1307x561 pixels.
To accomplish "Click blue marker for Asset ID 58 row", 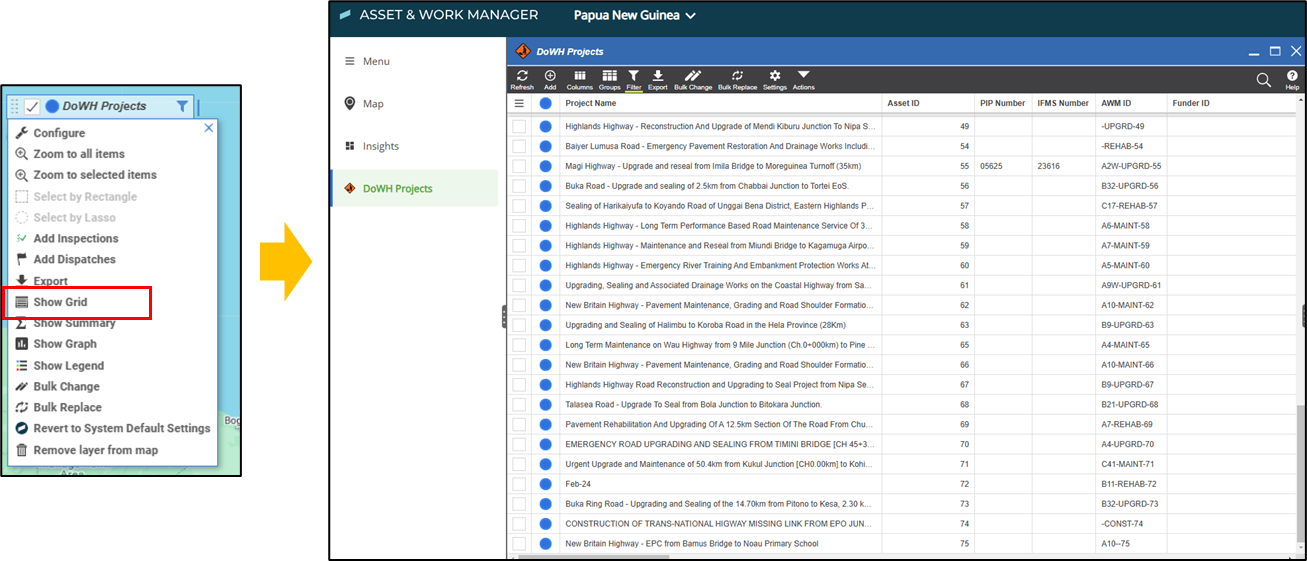I will click(x=546, y=226).
